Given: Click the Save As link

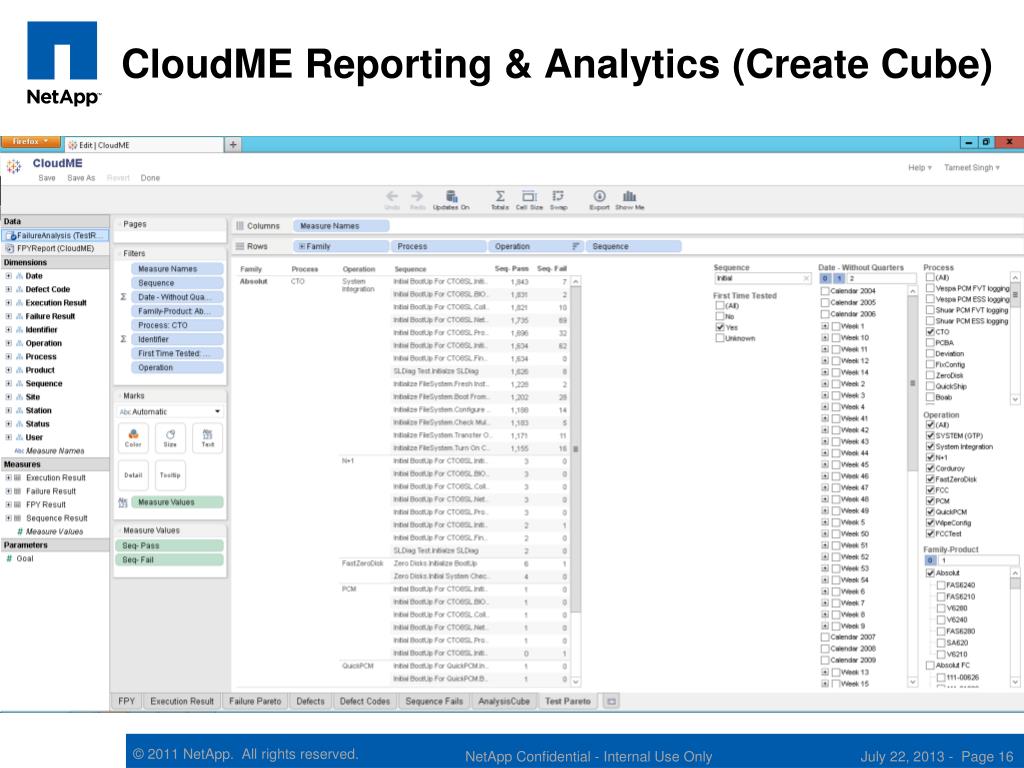Looking at the screenshot, I should point(81,178).
